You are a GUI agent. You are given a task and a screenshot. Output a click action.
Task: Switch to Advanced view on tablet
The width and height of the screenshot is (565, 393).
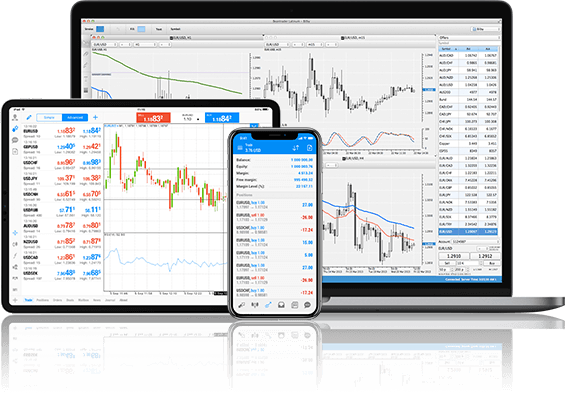(75, 117)
